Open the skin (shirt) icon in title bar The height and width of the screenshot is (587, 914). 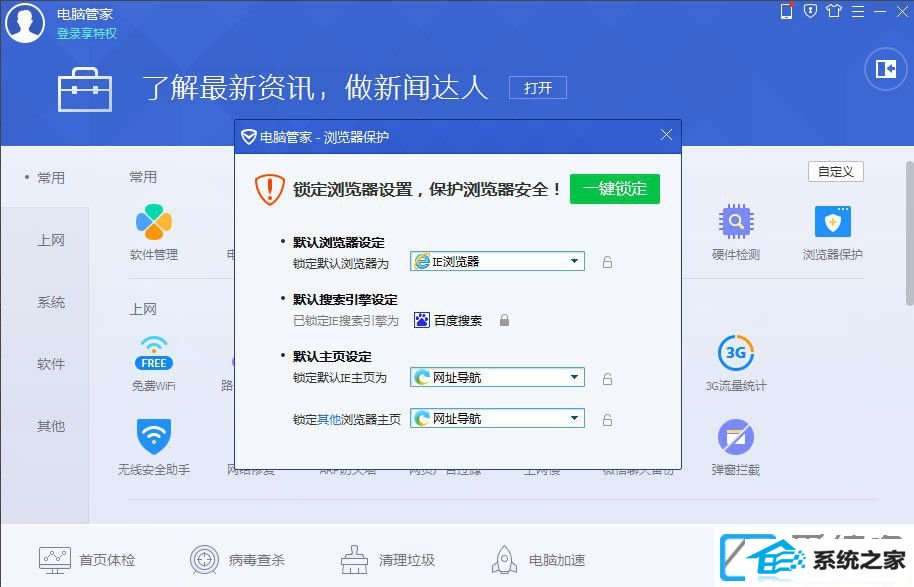pos(834,11)
